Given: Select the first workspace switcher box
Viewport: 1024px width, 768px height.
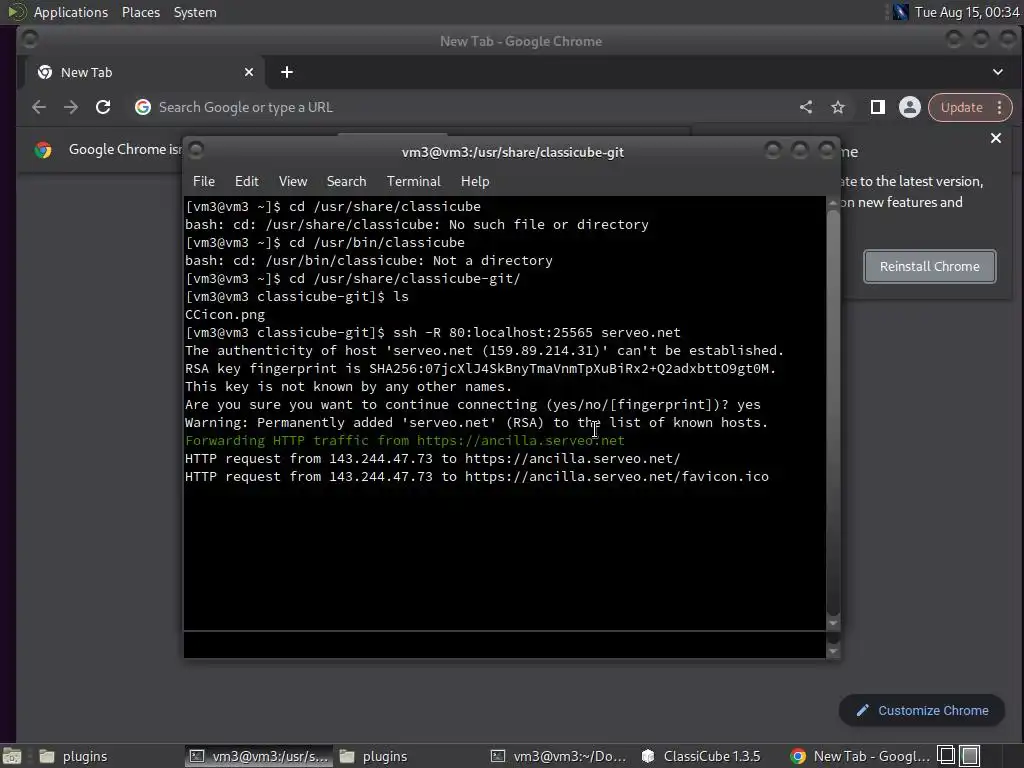Looking at the screenshot, I should [x=946, y=756].
